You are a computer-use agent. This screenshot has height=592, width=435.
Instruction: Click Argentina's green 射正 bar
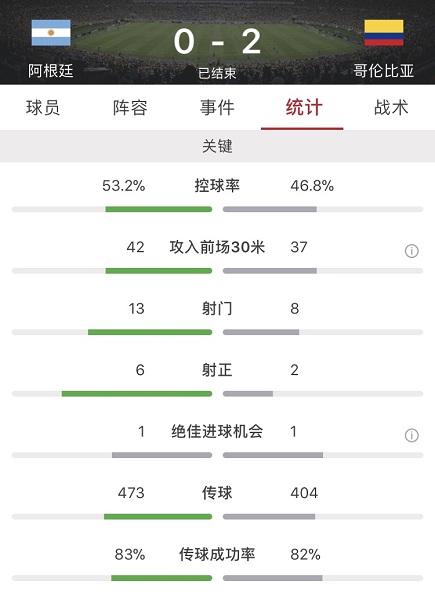(137, 394)
